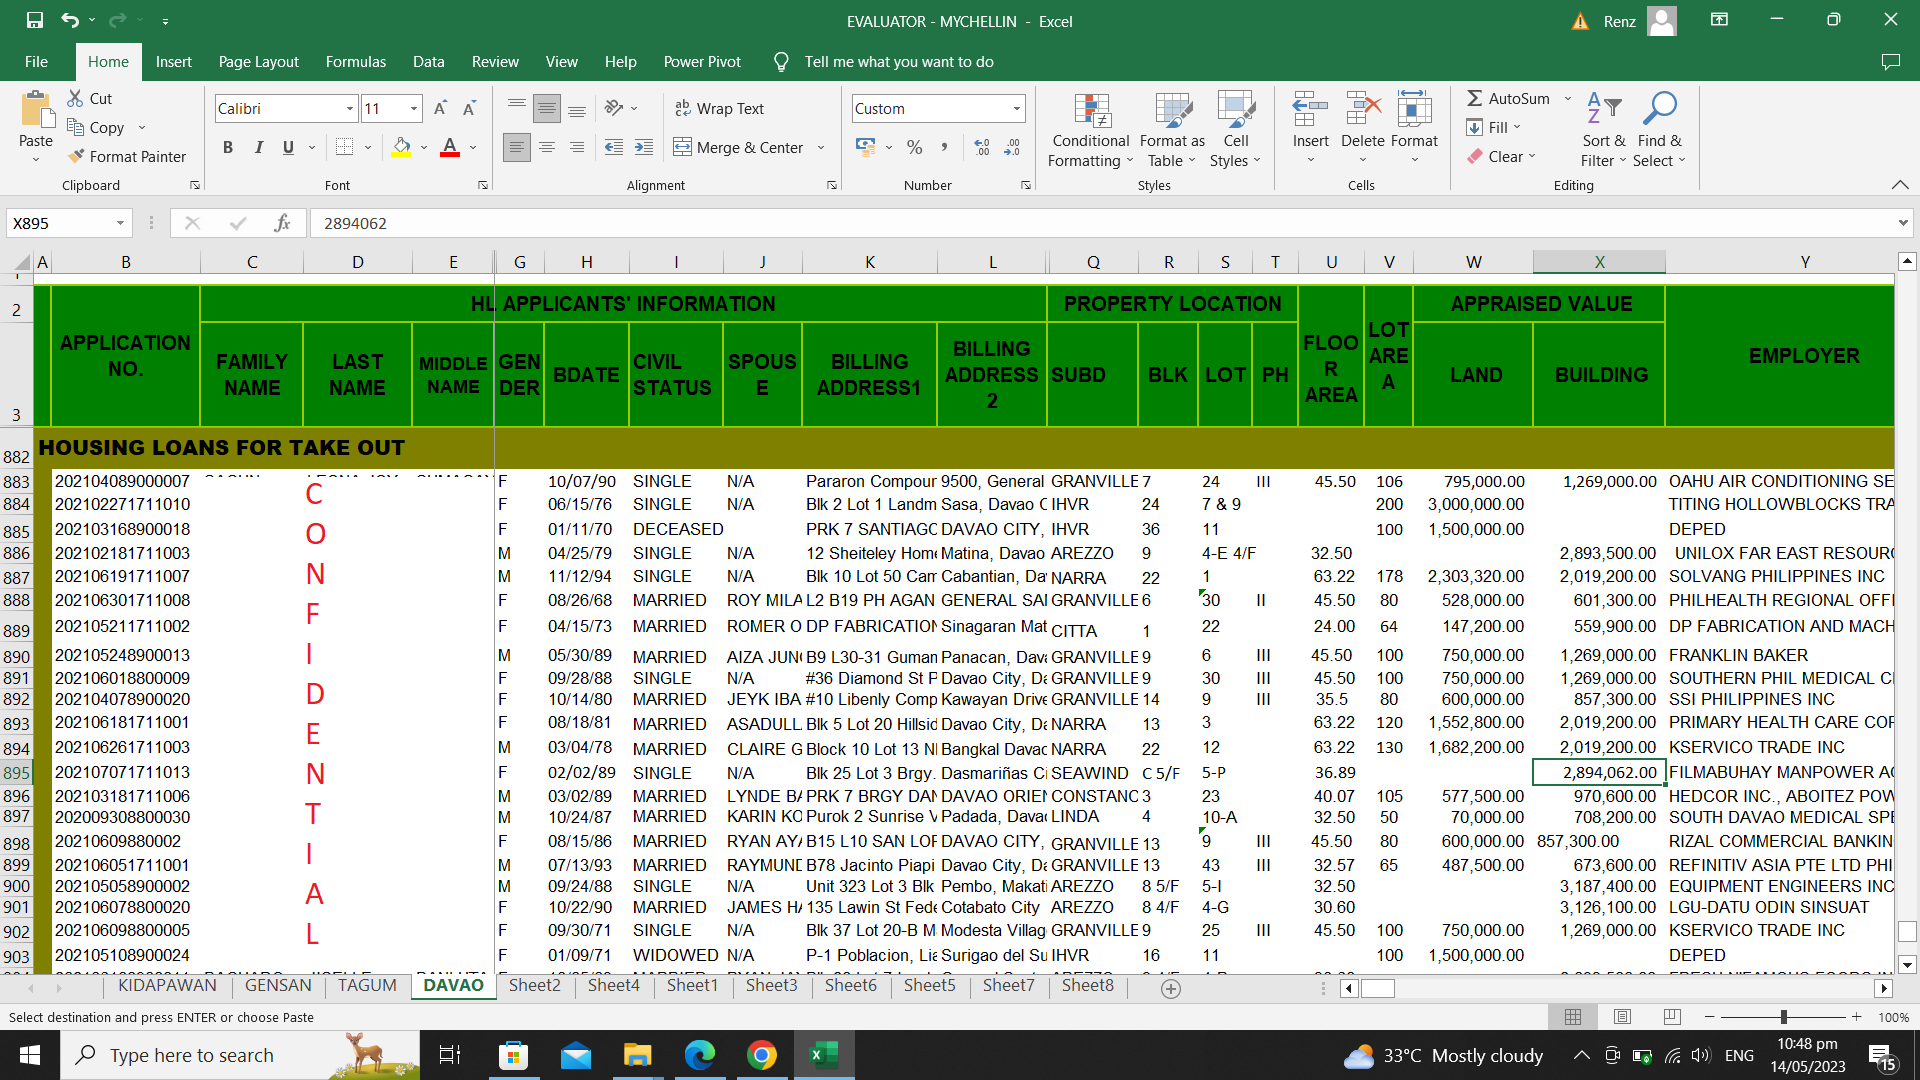The image size is (1920, 1080).
Task: Toggle Bold formatting
Action: click(x=228, y=148)
